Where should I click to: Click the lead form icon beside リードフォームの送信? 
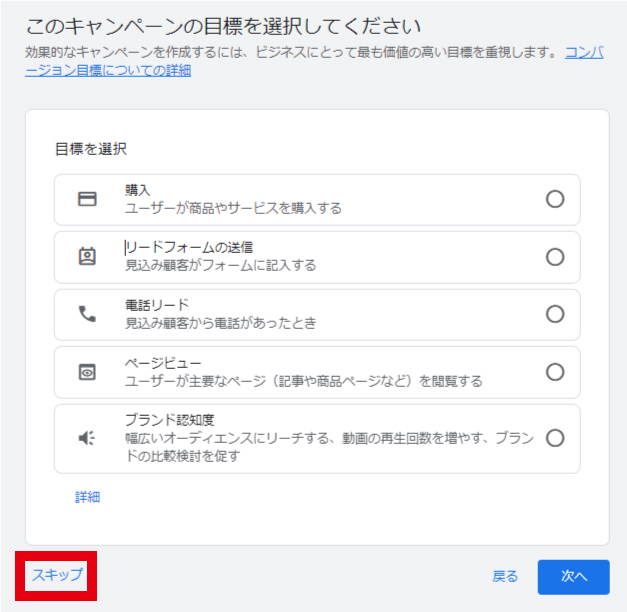click(88, 257)
